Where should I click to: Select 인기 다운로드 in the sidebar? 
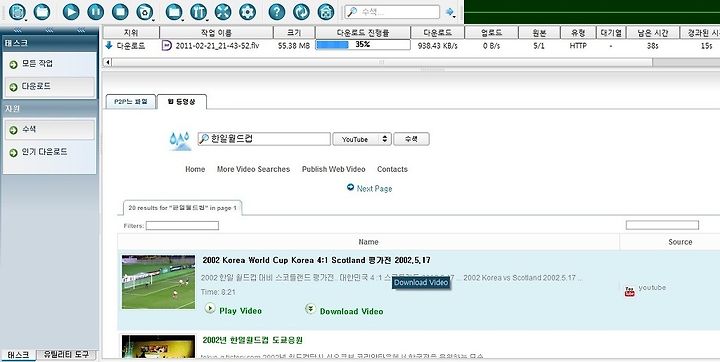(50, 152)
